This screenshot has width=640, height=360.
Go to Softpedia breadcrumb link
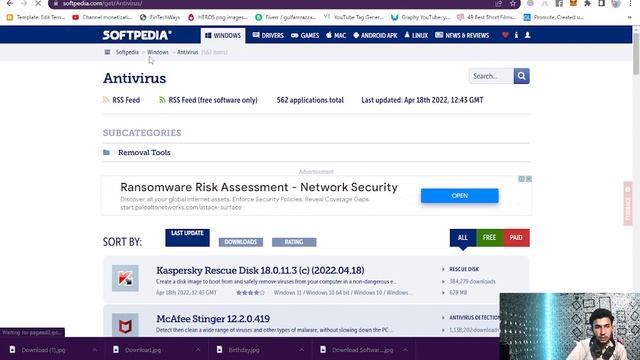tap(127, 52)
